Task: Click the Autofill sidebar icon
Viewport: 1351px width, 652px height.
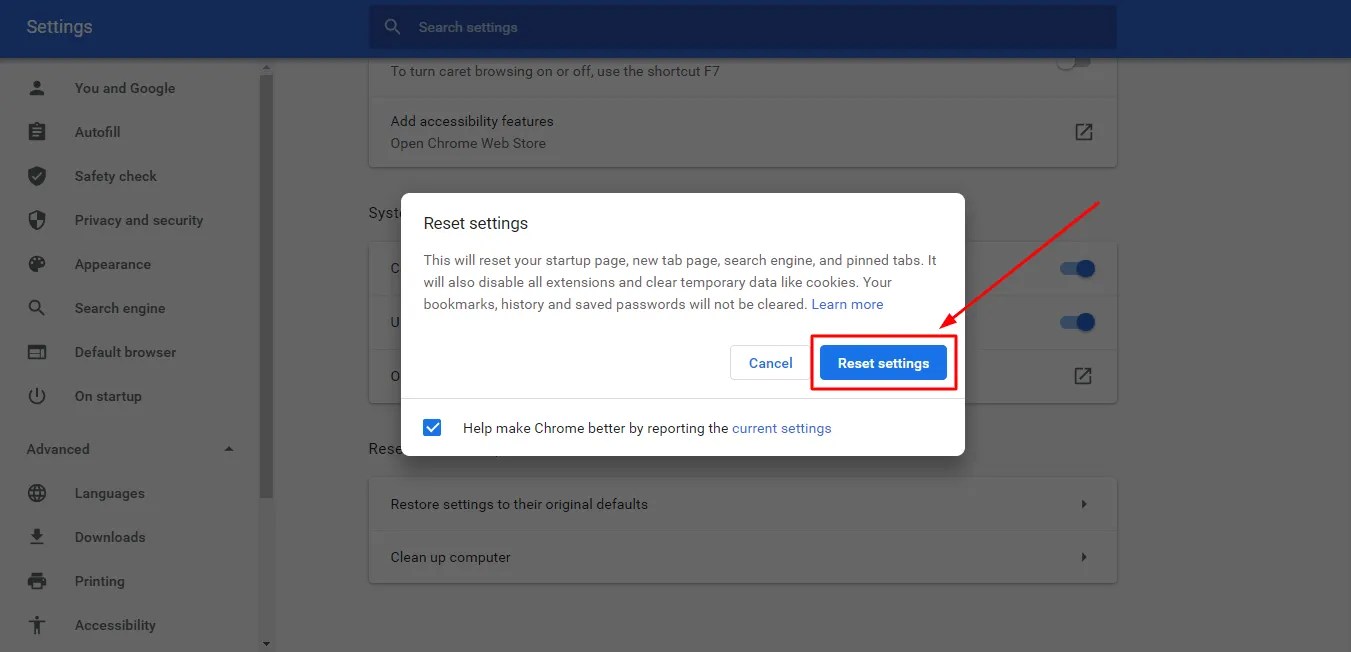Action: (x=37, y=132)
